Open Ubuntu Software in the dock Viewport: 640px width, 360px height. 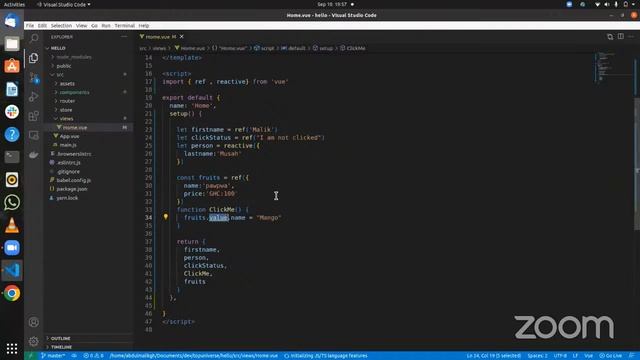pyautogui.click(x=12, y=66)
